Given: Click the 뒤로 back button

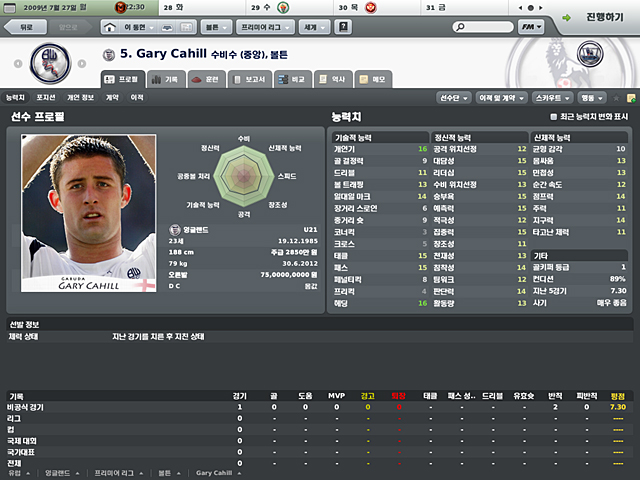Looking at the screenshot, I should 24,27.
